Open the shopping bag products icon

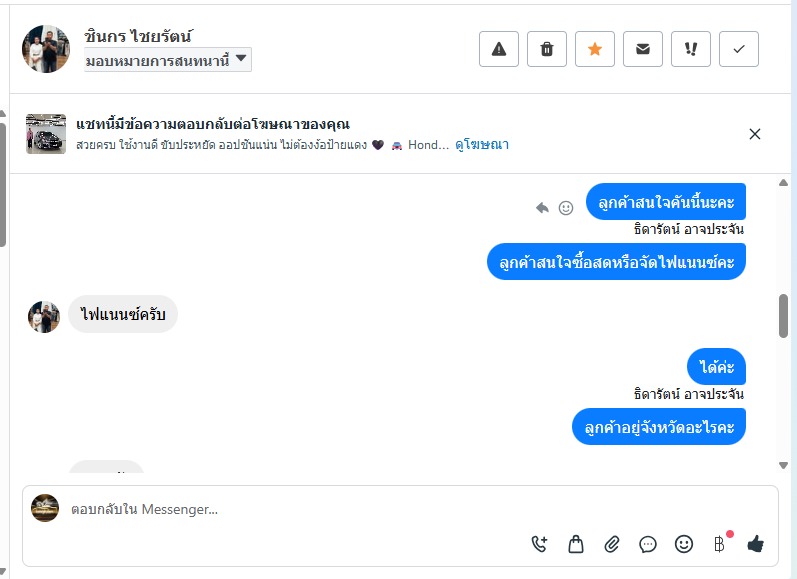tap(576, 544)
